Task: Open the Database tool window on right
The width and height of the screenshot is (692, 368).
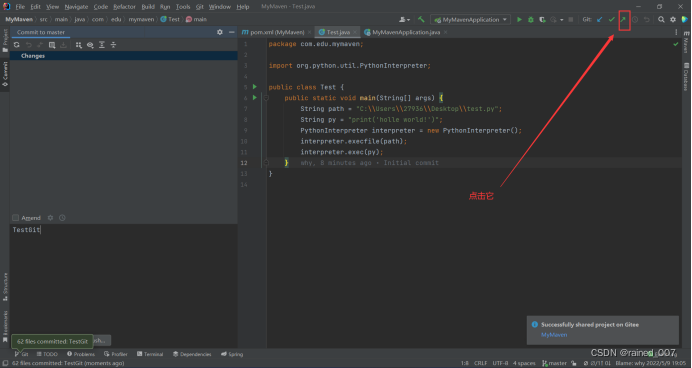Action: (686, 76)
